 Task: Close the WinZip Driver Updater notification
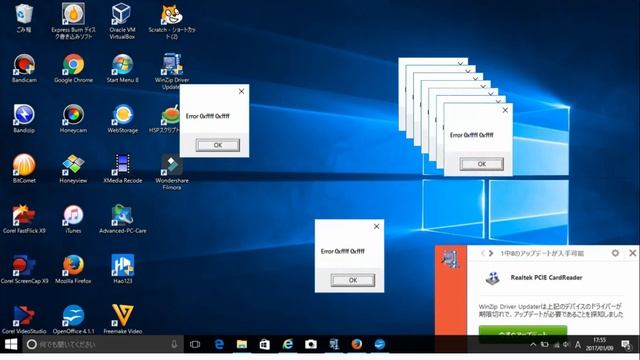coord(632,253)
